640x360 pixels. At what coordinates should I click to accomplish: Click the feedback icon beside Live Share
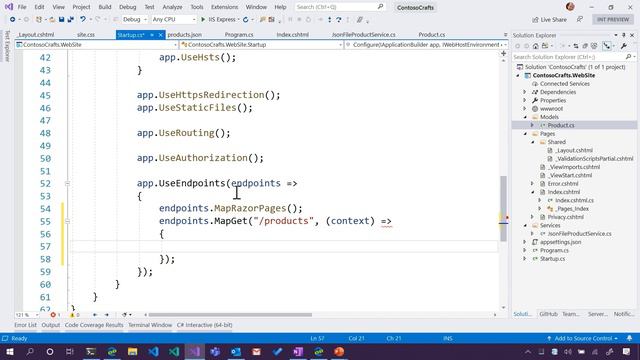pyautogui.click(x=580, y=19)
